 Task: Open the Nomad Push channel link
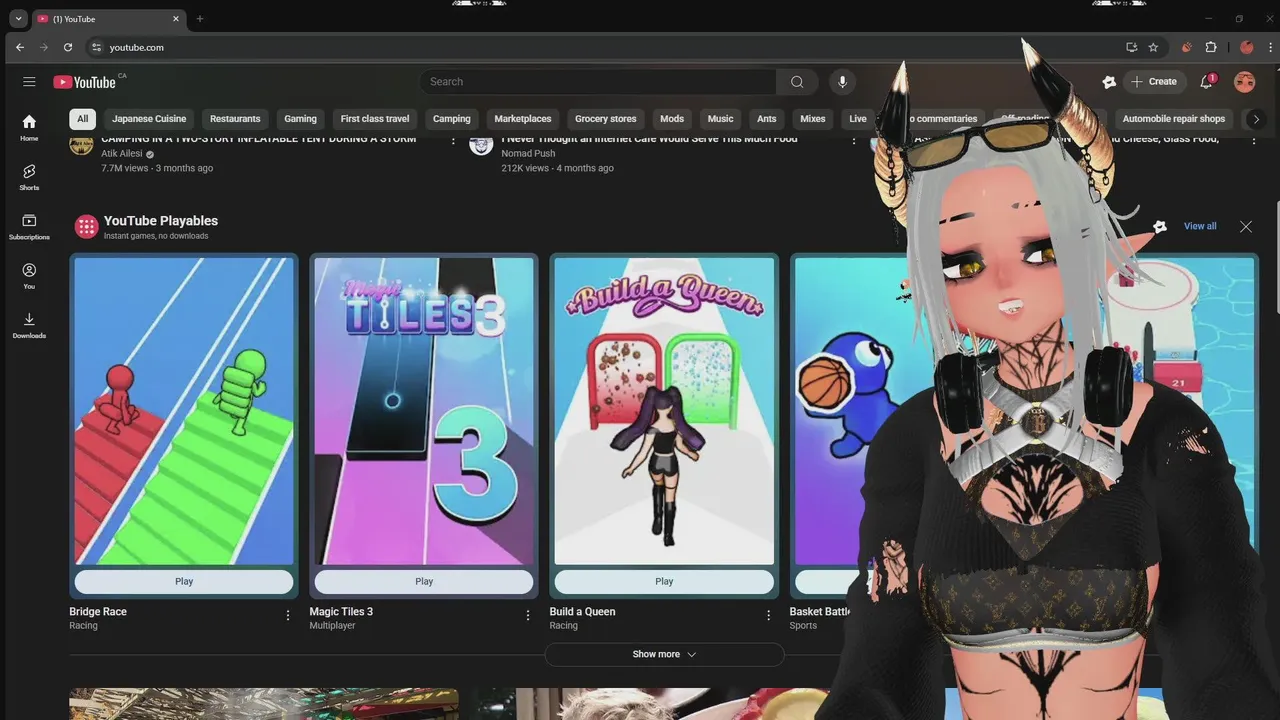click(x=529, y=154)
